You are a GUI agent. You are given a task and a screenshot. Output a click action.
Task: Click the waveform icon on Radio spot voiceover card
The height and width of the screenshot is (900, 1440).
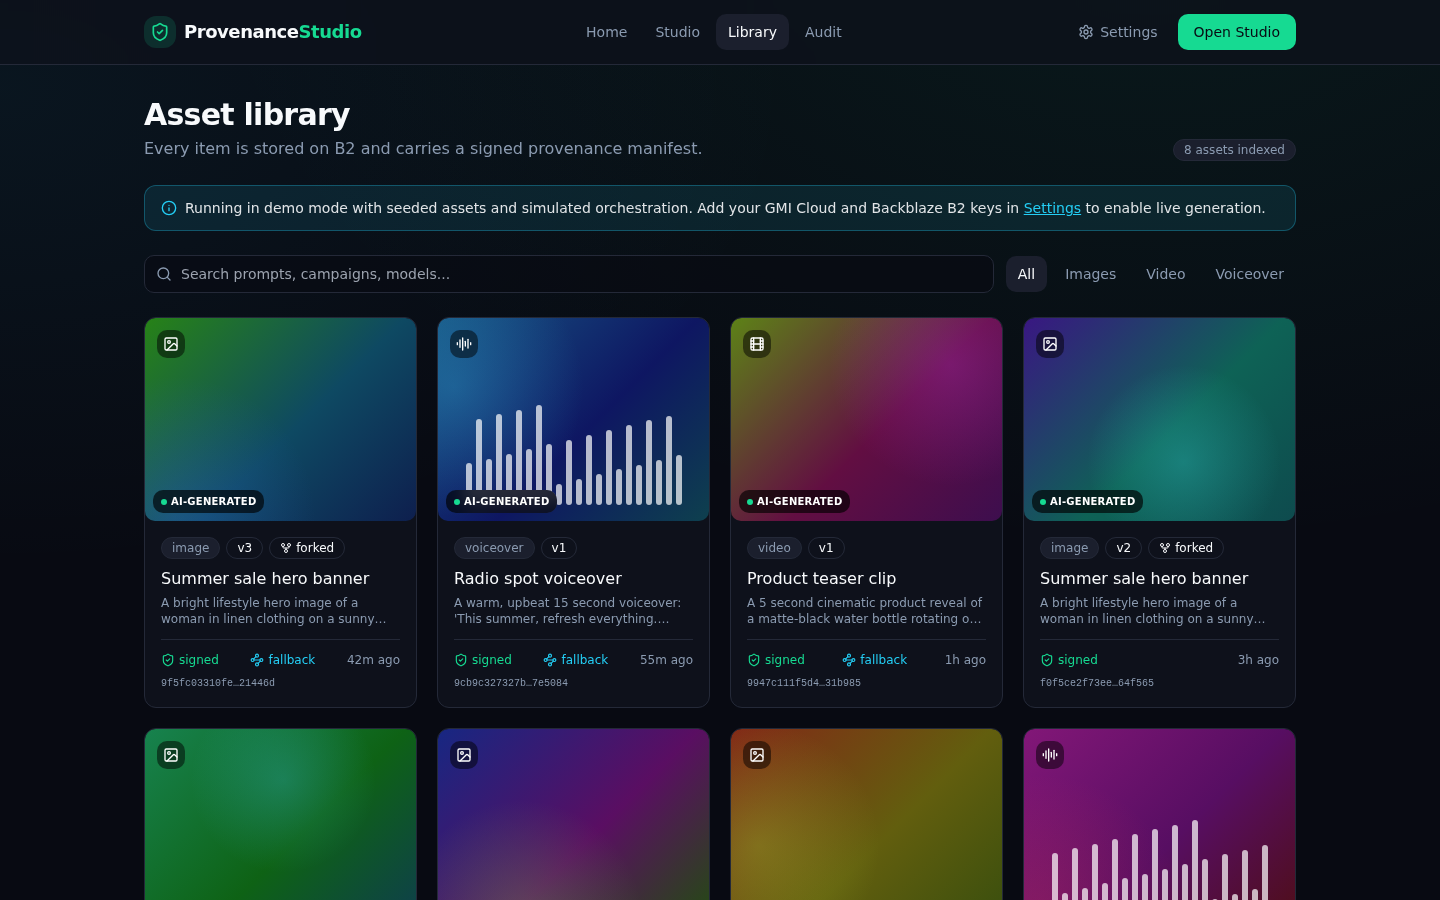point(464,344)
